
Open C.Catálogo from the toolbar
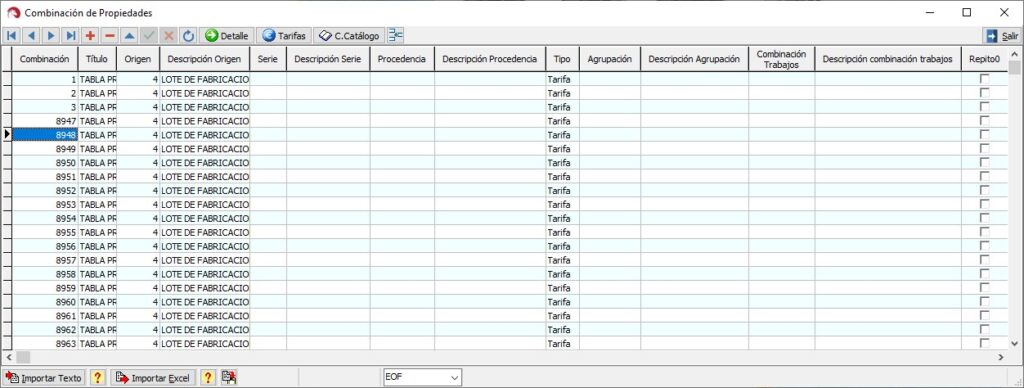[x=349, y=36]
